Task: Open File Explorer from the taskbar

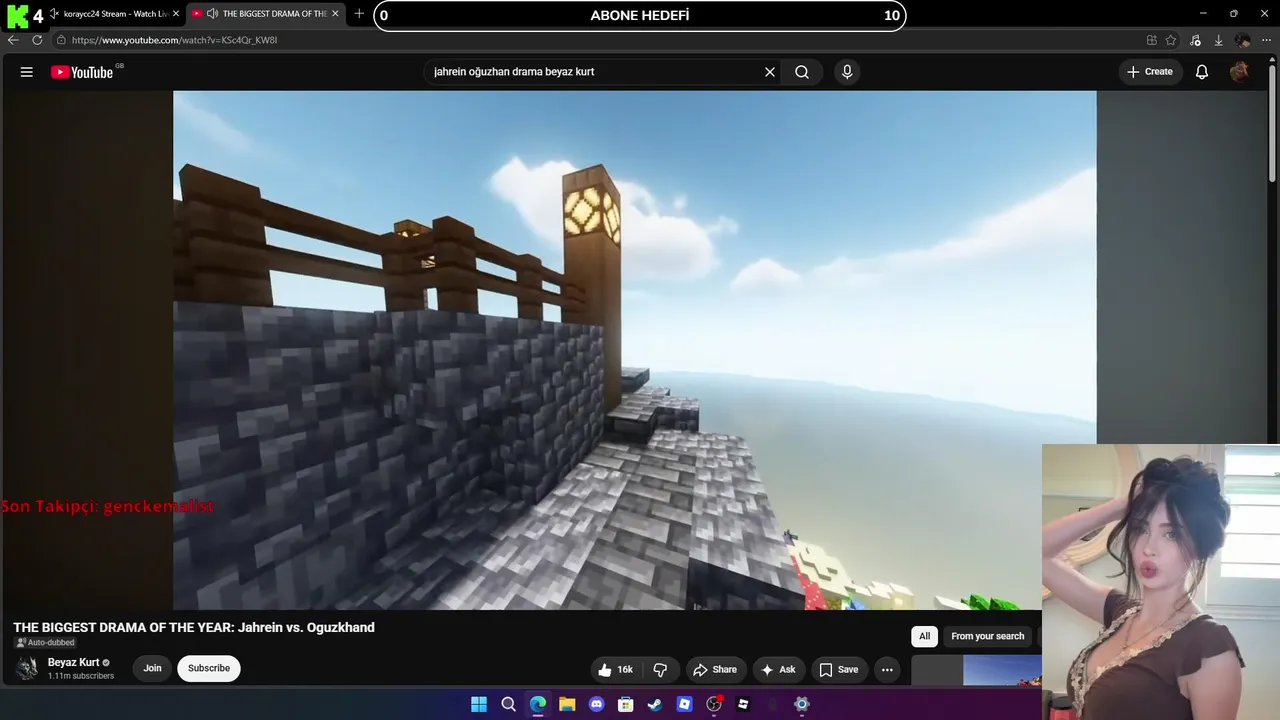Action: (567, 704)
